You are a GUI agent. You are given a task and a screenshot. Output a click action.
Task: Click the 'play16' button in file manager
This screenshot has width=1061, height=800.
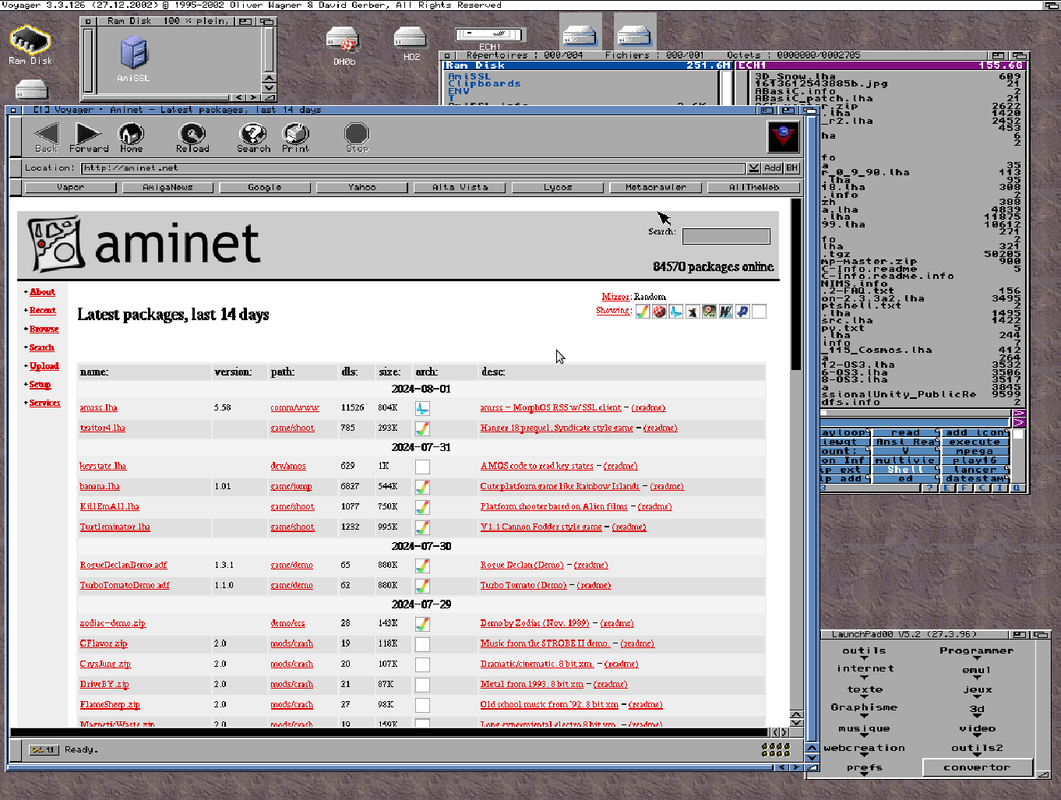click(x=974, y=460)
